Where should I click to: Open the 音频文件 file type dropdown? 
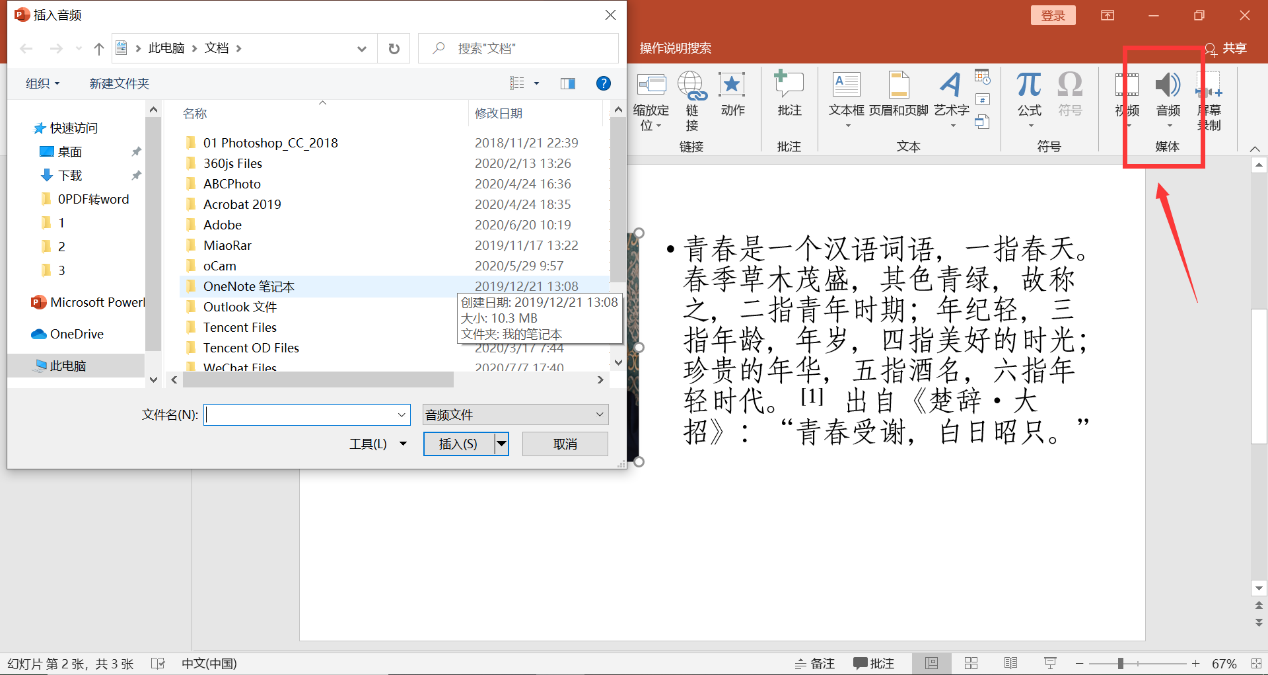(x=515, y=414)
